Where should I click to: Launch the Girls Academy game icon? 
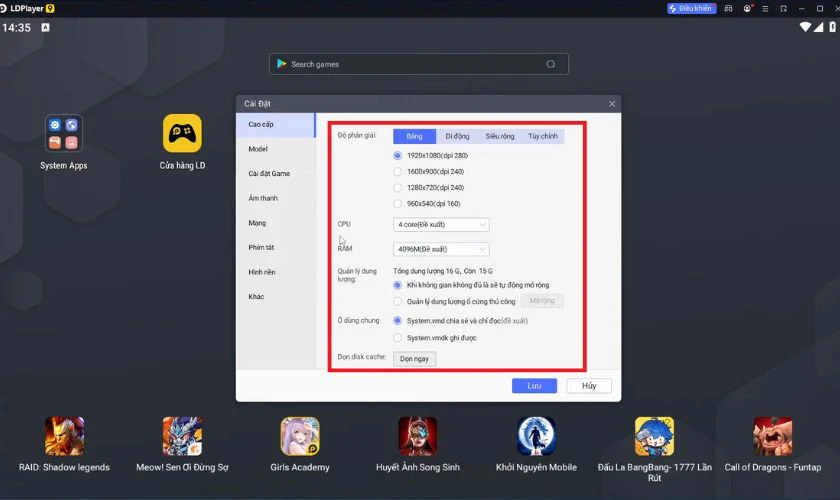pos(300,436)
